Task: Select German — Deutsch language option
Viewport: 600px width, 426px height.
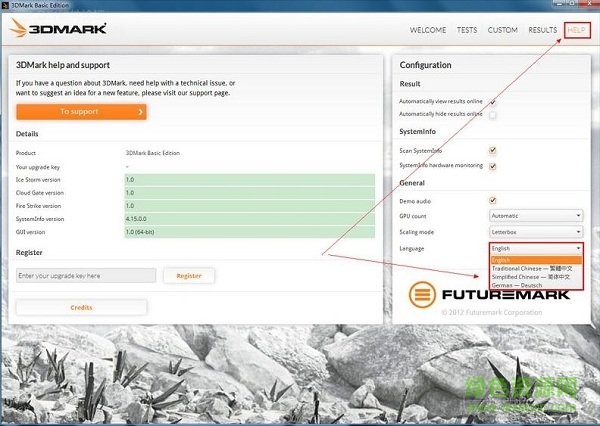Action: [x=536, y=285]
